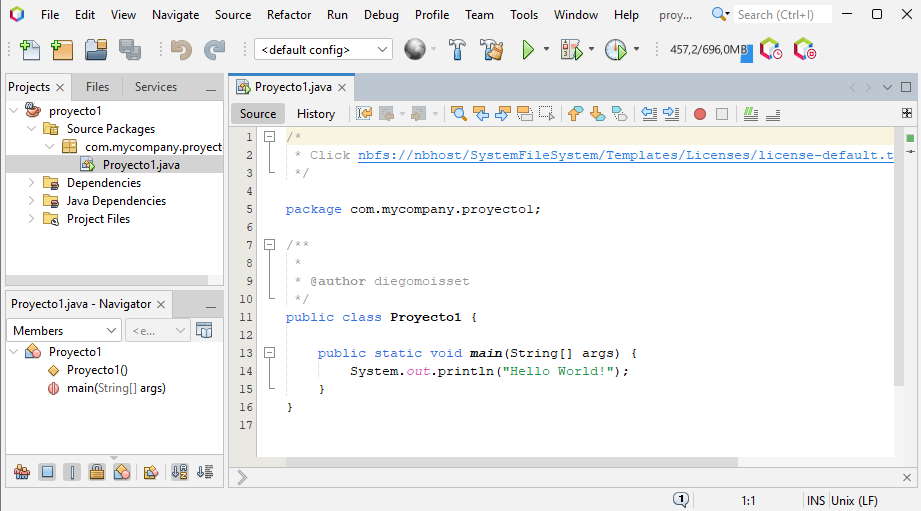Shift line left icon

649,113
